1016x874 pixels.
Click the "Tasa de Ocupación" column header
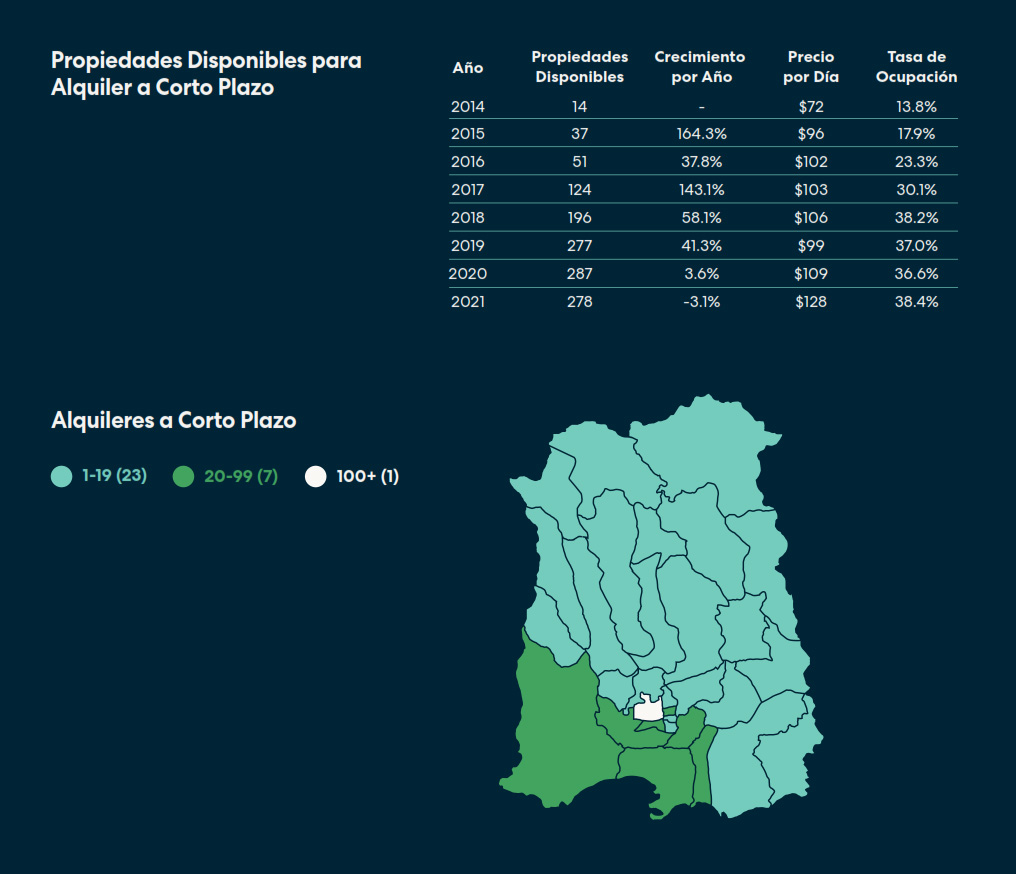click(x=916, y=67)
